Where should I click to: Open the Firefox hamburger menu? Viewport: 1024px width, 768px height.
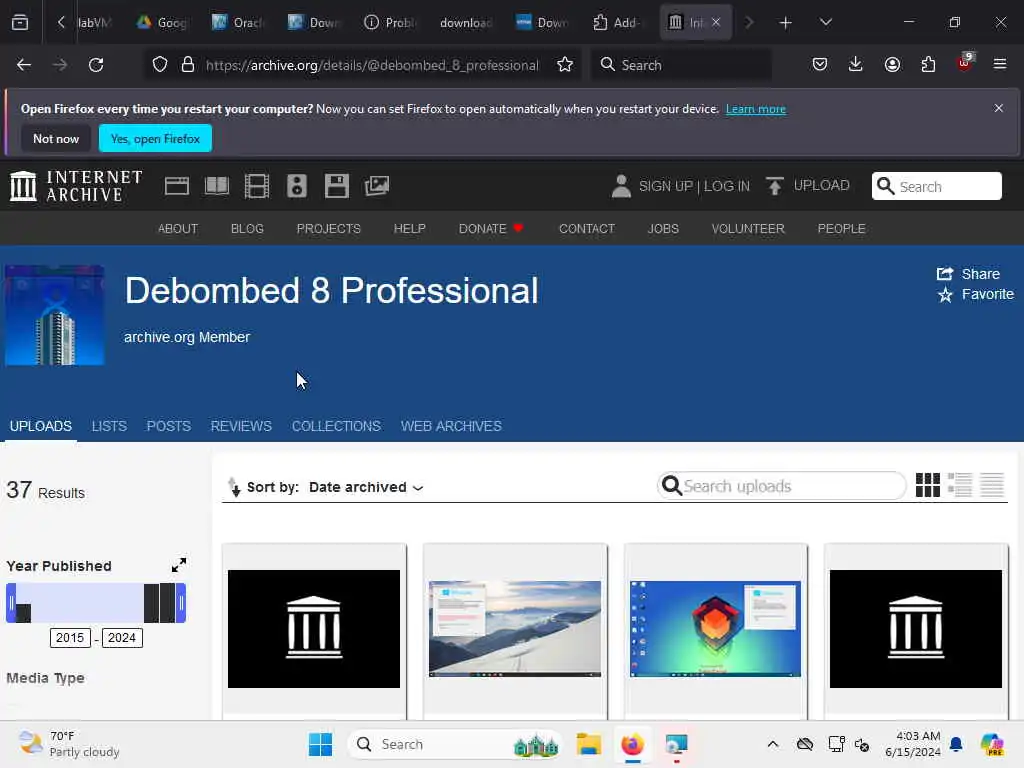(1000, 64)
